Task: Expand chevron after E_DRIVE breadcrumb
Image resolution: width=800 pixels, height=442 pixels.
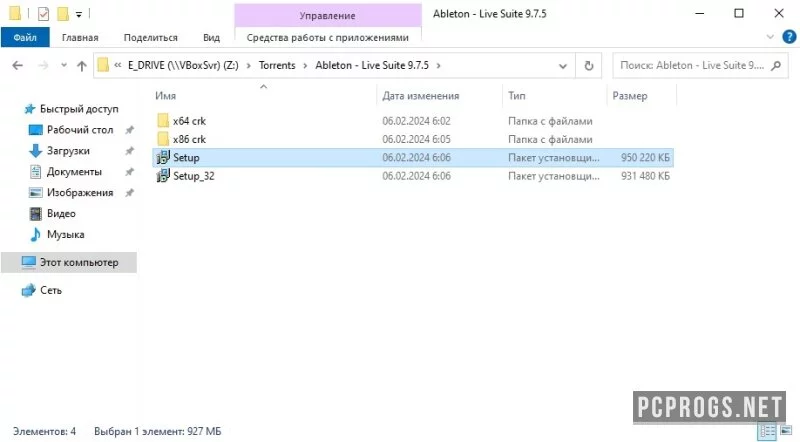Action: 248,65
